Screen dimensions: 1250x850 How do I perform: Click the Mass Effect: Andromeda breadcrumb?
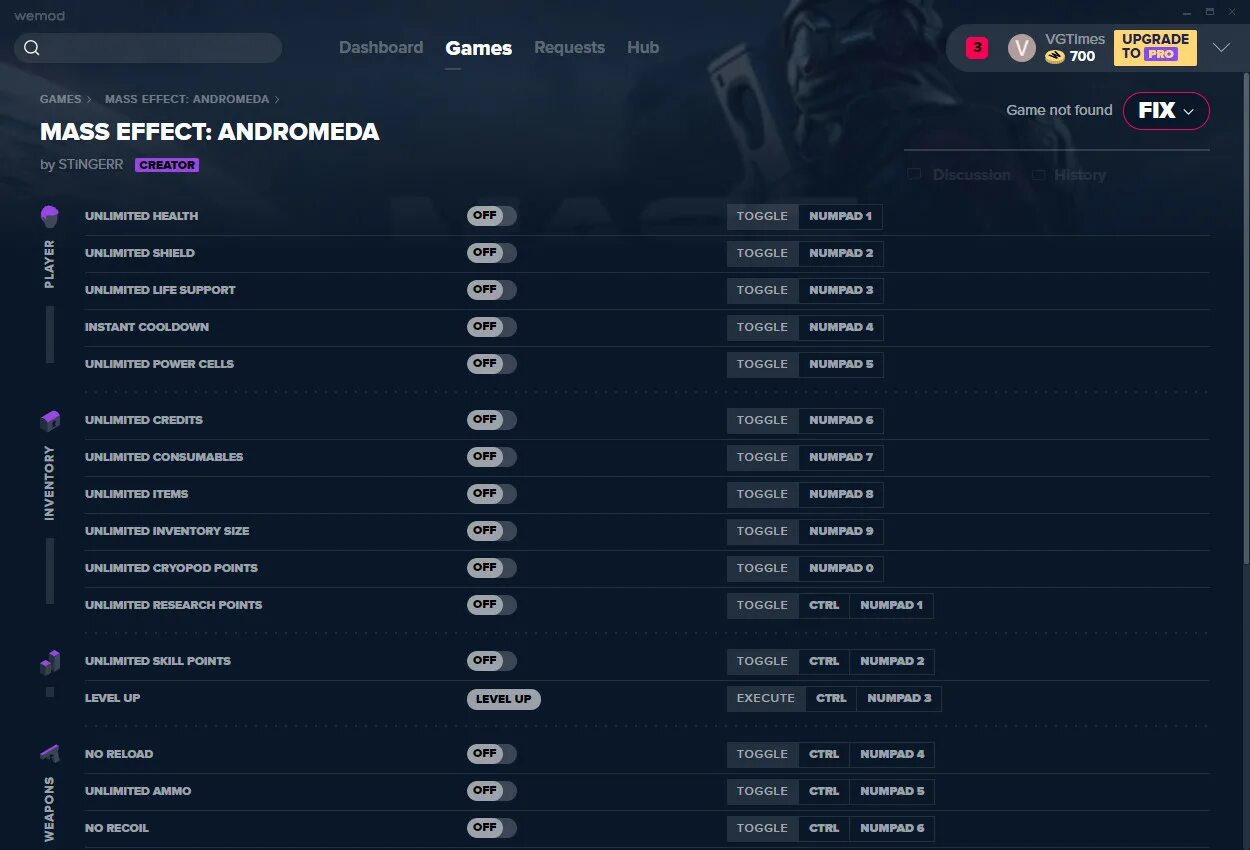coord(187,99)
